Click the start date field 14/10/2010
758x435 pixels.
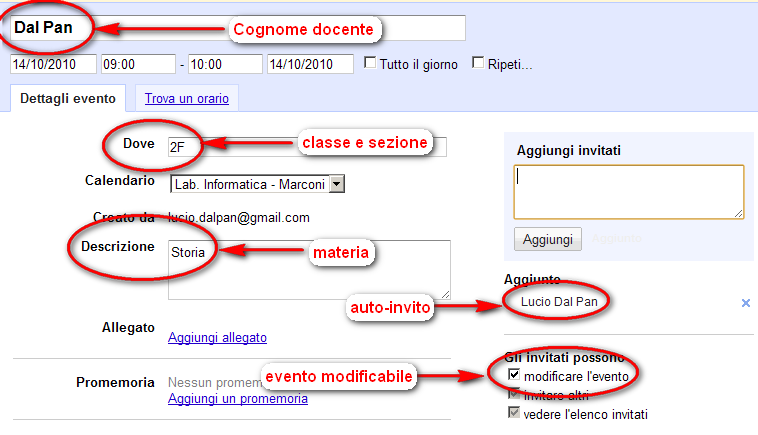[53, 64]
